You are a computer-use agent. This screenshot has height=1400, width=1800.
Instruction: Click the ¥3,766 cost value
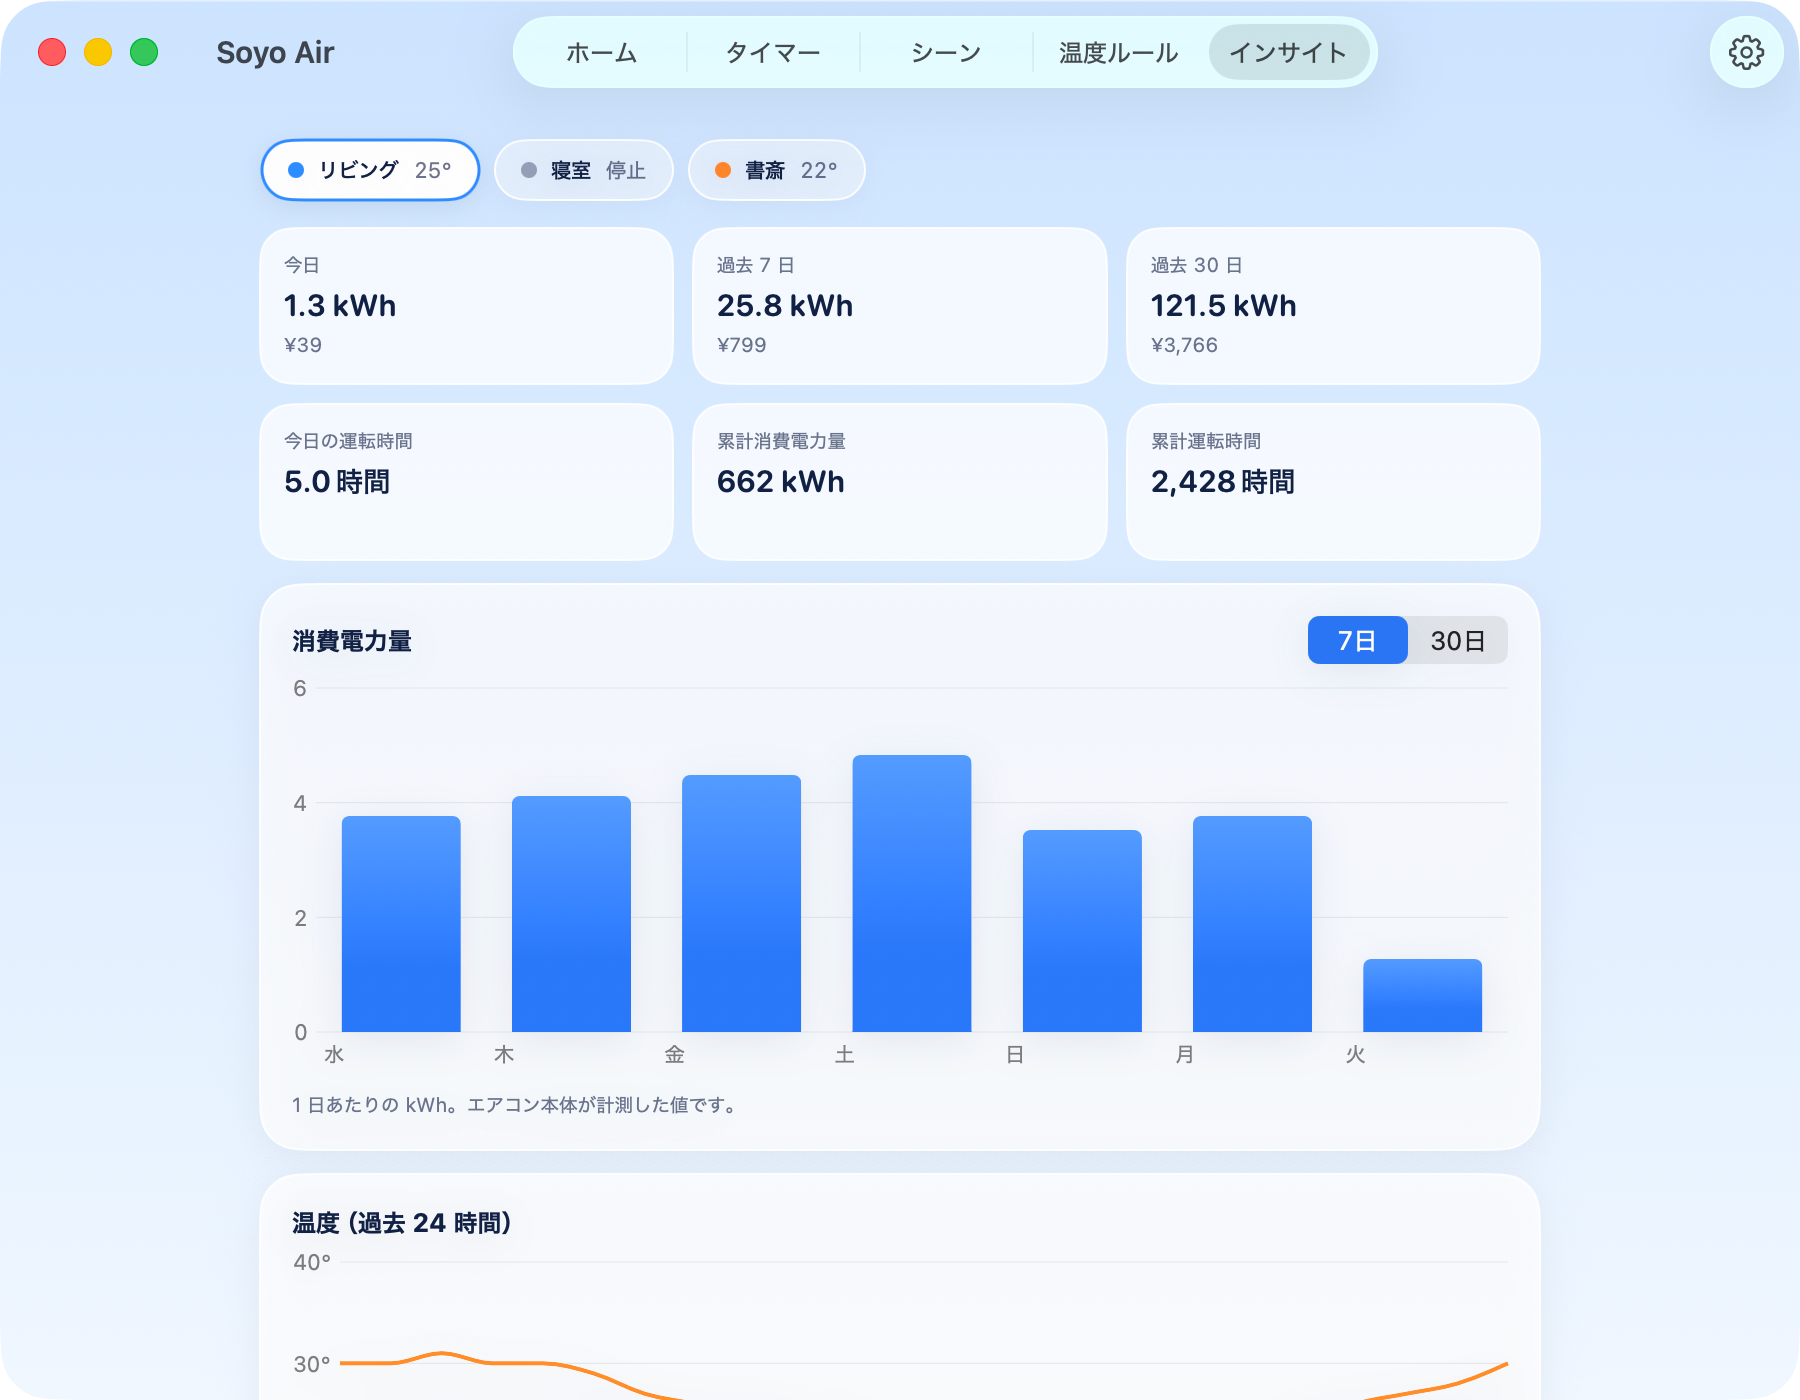tap(1184, 345)
